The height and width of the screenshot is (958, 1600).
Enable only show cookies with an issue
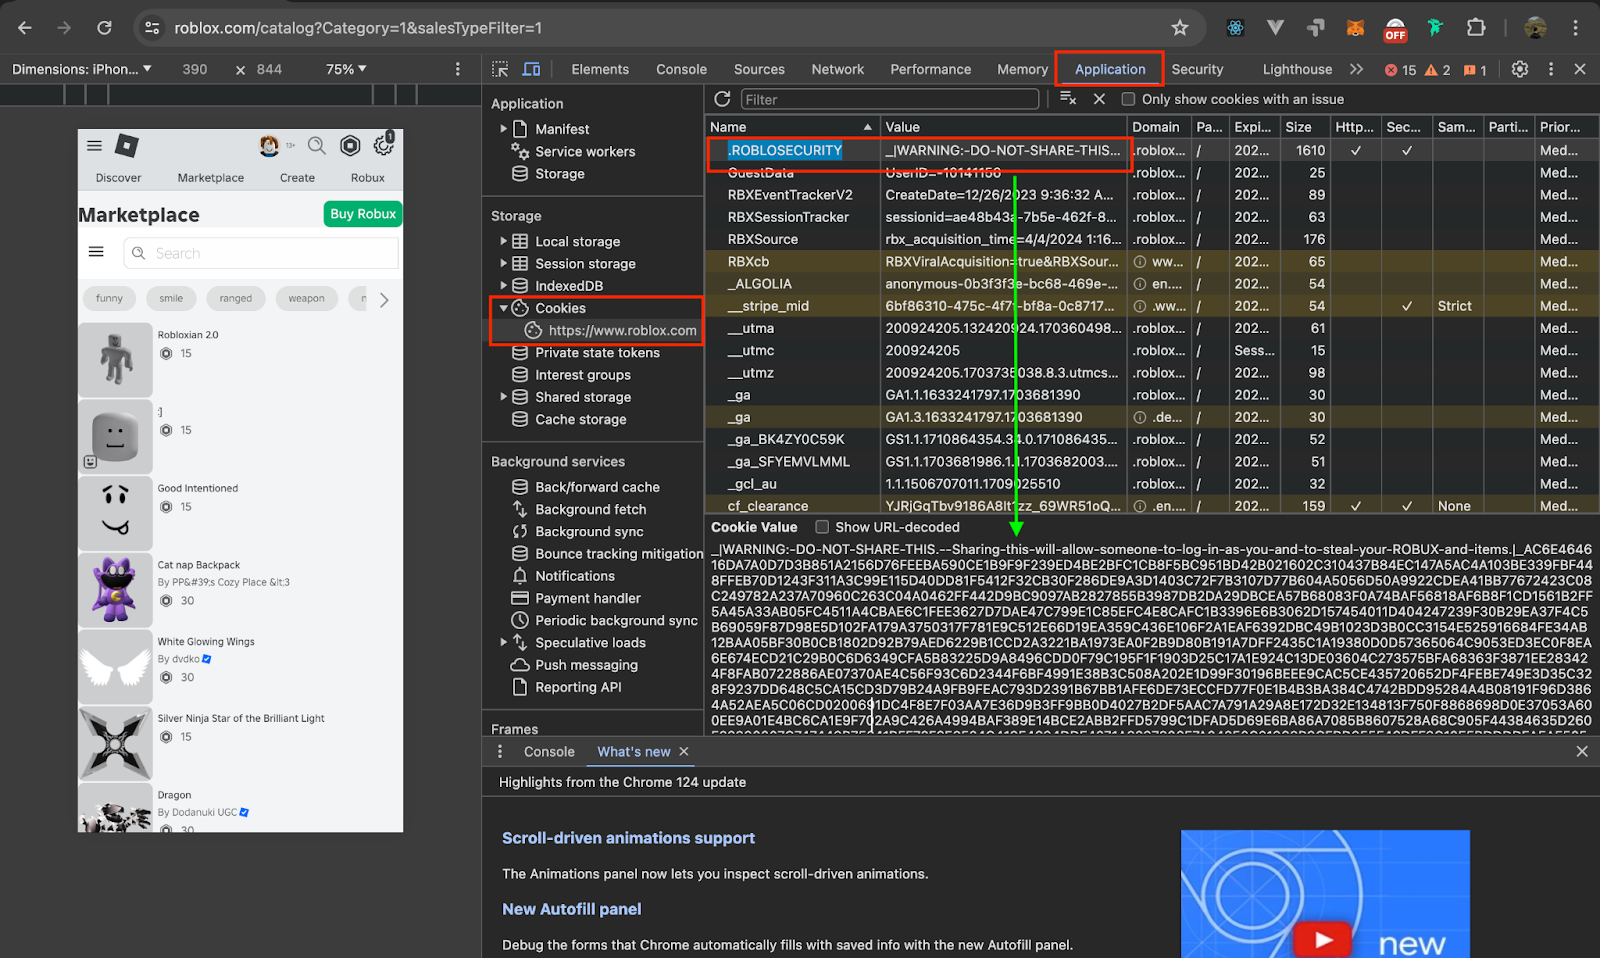[1128, 99]
